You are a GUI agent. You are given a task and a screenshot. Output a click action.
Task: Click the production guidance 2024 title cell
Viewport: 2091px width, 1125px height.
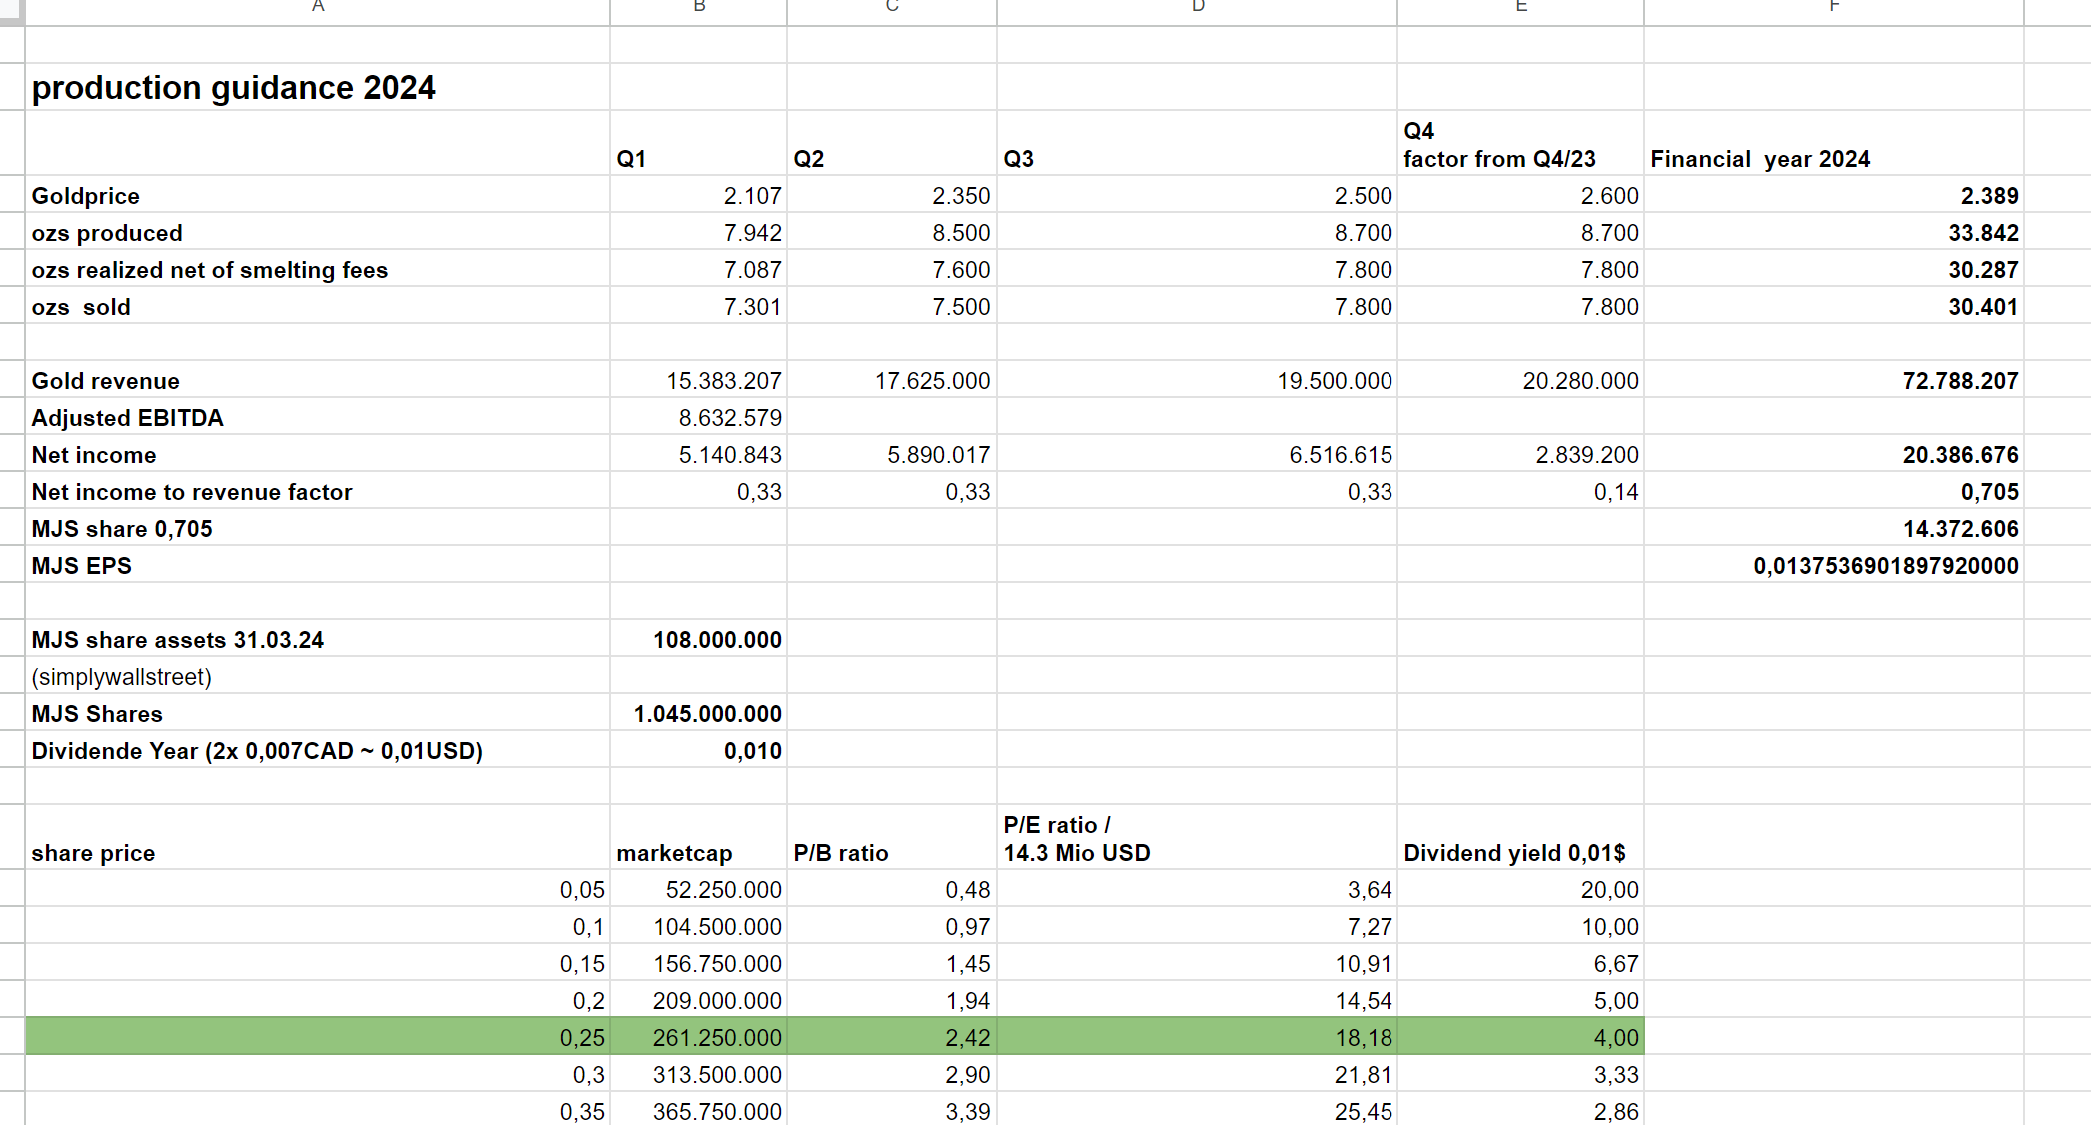[x=233, y=88]
